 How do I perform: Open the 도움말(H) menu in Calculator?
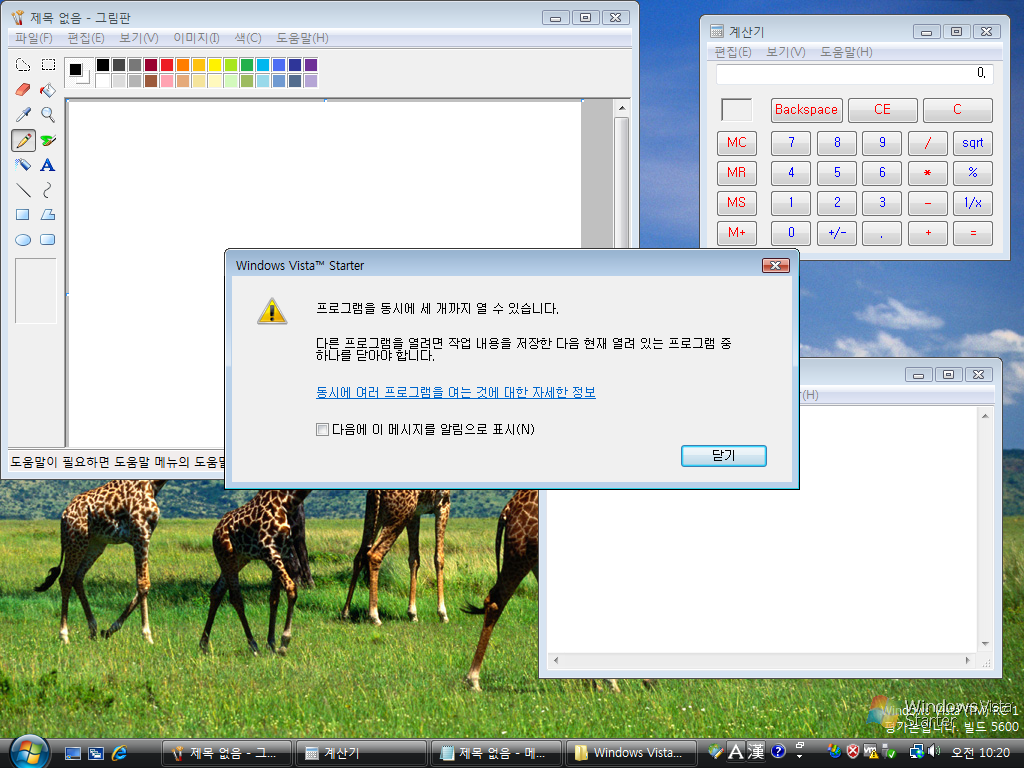(x=846, y=52)
